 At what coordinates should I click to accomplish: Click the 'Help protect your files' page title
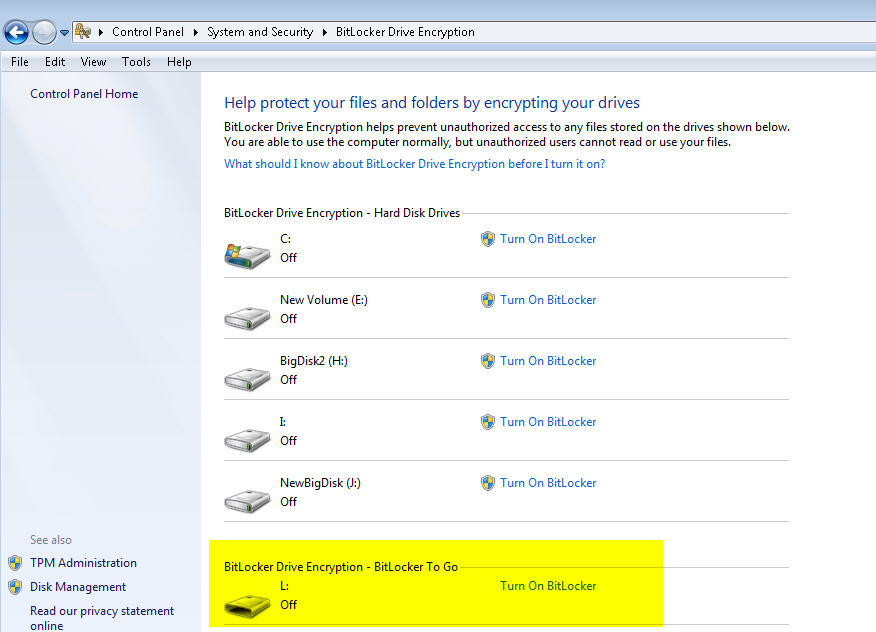(x=432, y=103)
